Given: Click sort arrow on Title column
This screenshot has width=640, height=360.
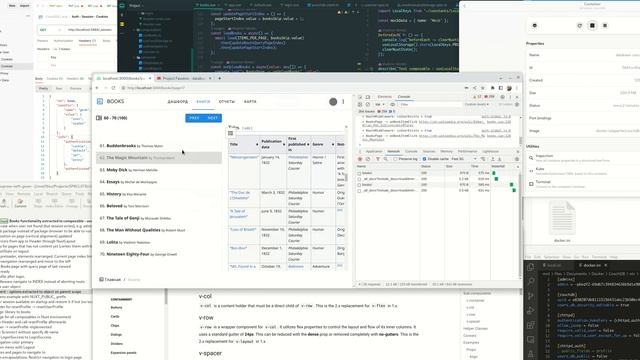Looking at the screenshot, I should (x=257, y=144).
